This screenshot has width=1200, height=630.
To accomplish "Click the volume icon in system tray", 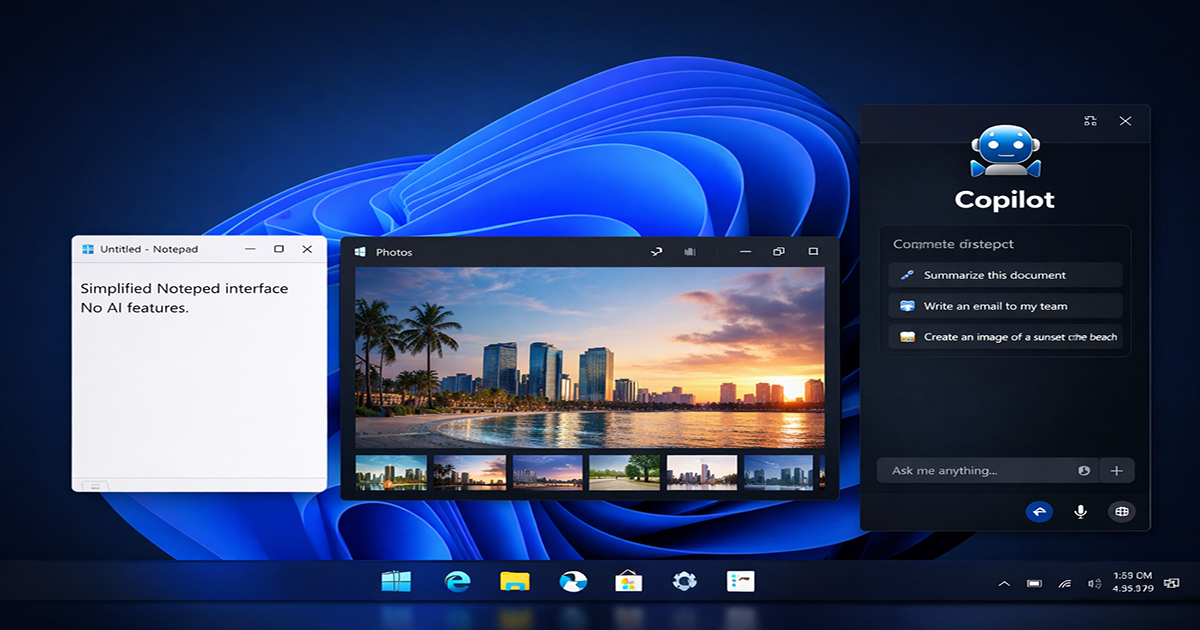I will click(1094, 583).
